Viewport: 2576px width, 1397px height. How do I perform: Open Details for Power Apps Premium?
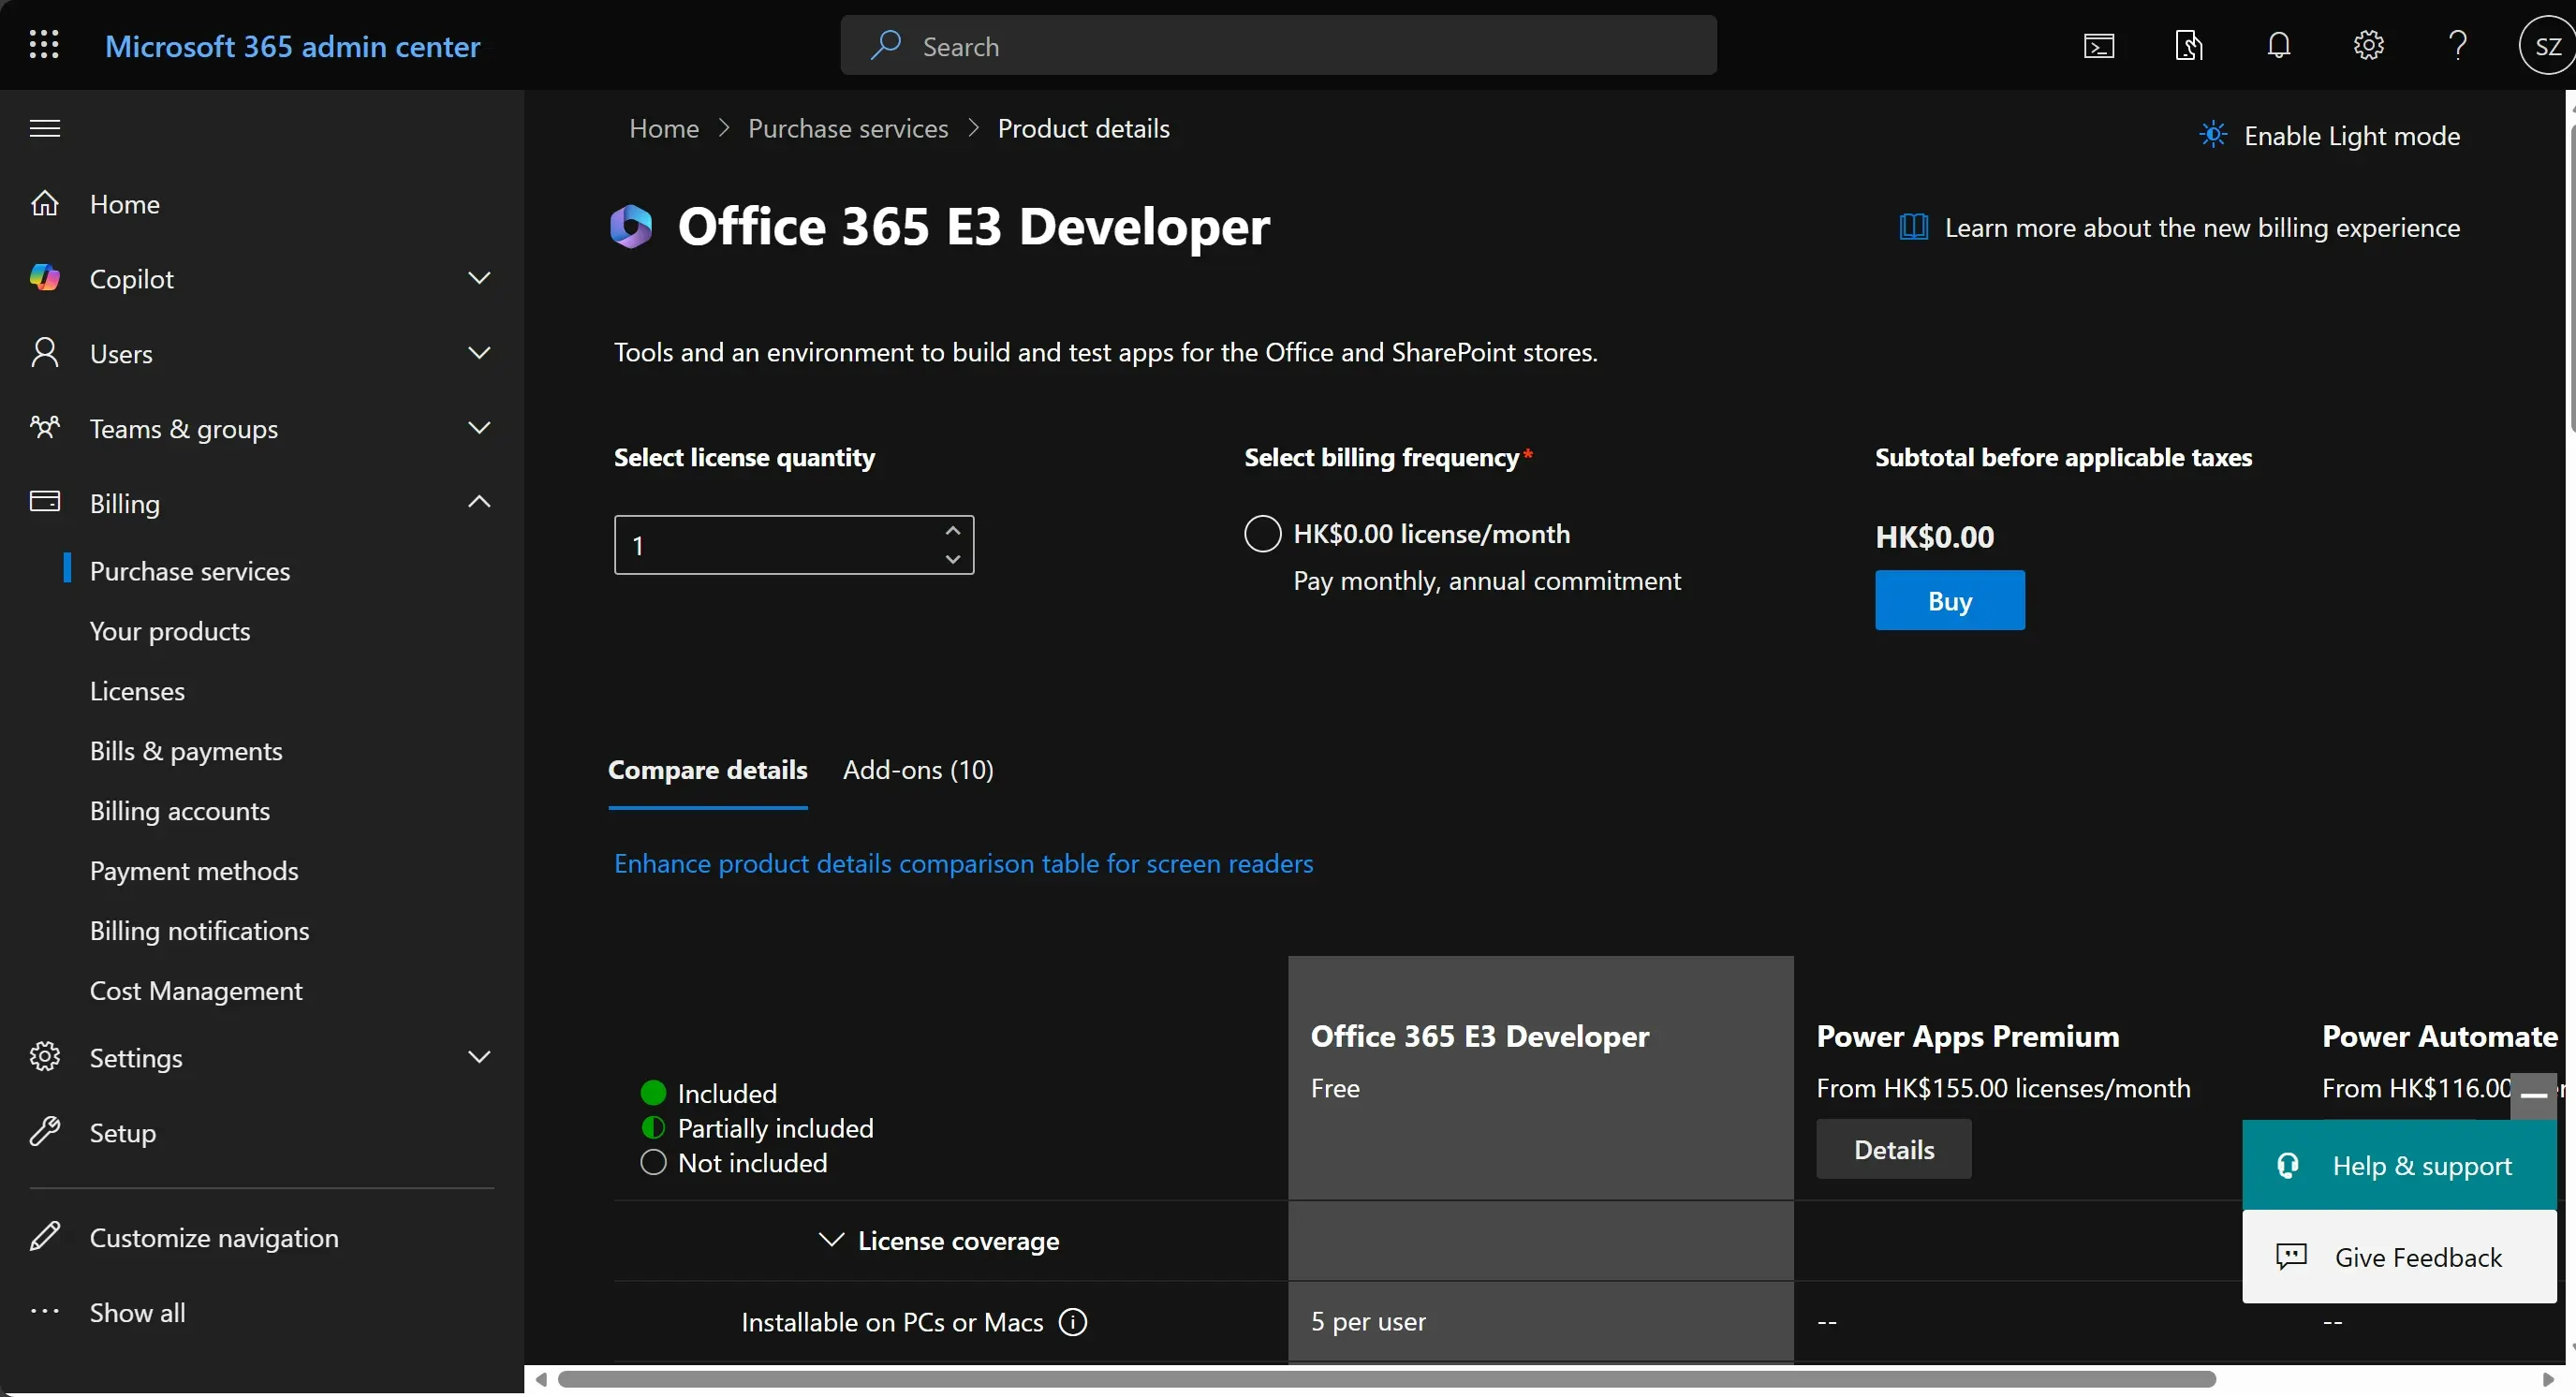click(x=1893, y=1149)
